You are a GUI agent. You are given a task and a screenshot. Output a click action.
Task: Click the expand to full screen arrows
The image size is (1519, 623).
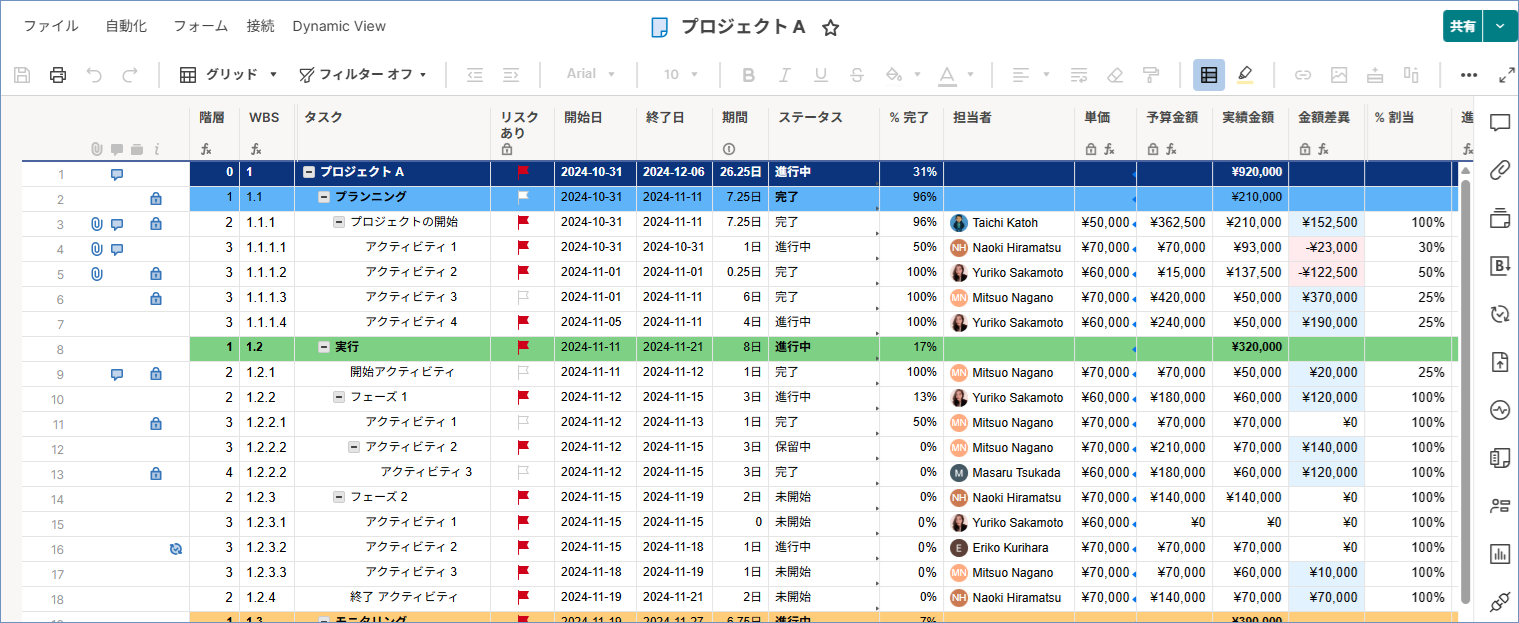point(1506,75)
